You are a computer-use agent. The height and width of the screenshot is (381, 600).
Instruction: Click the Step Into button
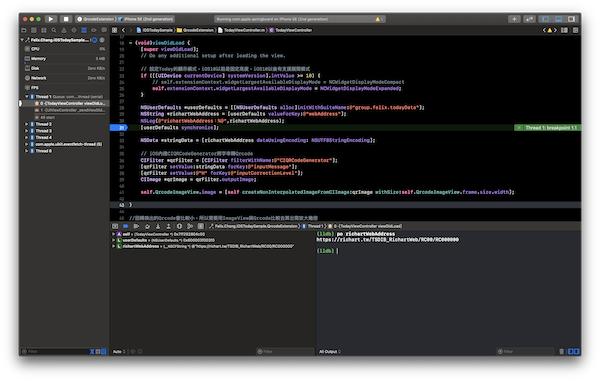[158, 226]
